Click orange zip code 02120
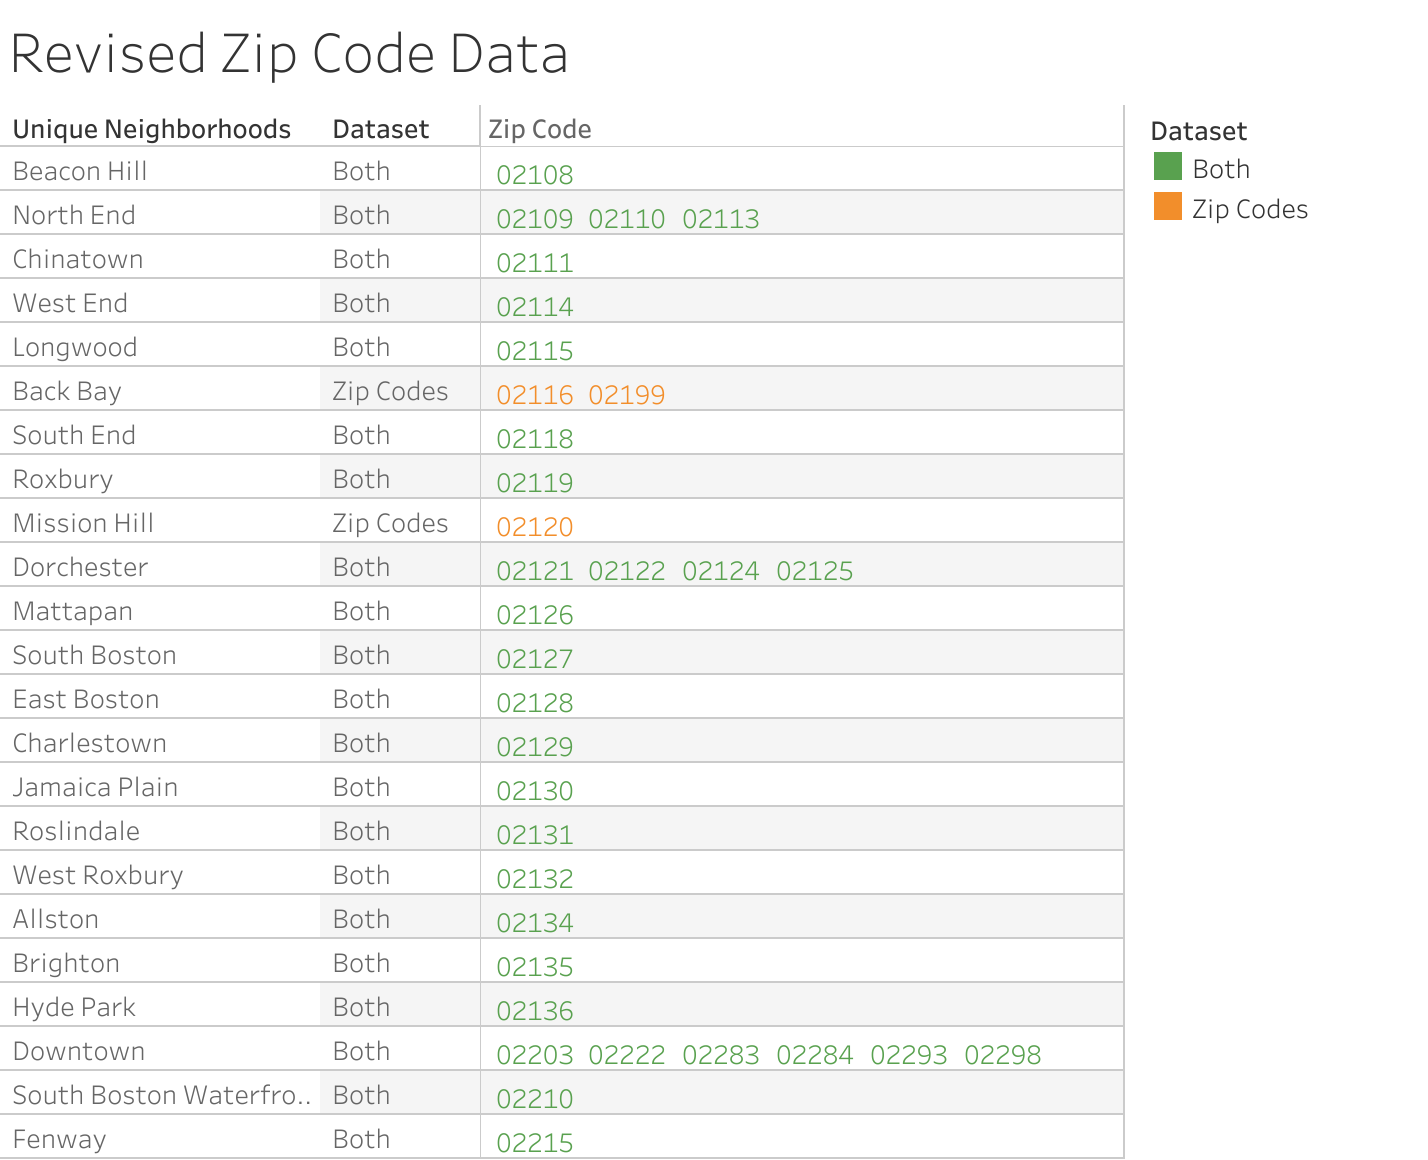 pos(535,527)
